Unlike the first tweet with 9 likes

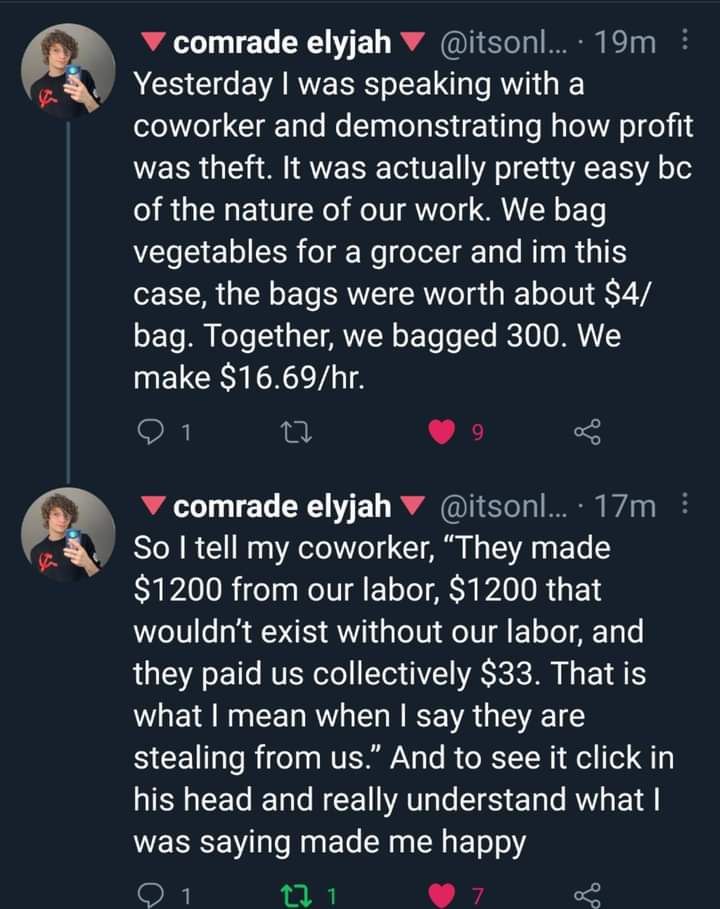click(x=440, y=432)
